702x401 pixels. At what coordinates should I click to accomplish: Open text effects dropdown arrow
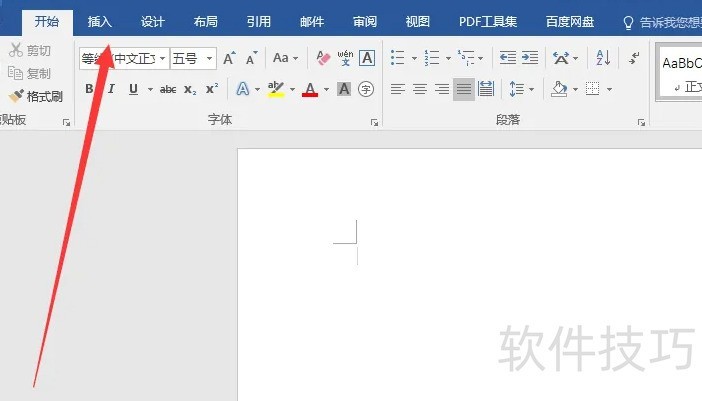click(x=257, y=90)
